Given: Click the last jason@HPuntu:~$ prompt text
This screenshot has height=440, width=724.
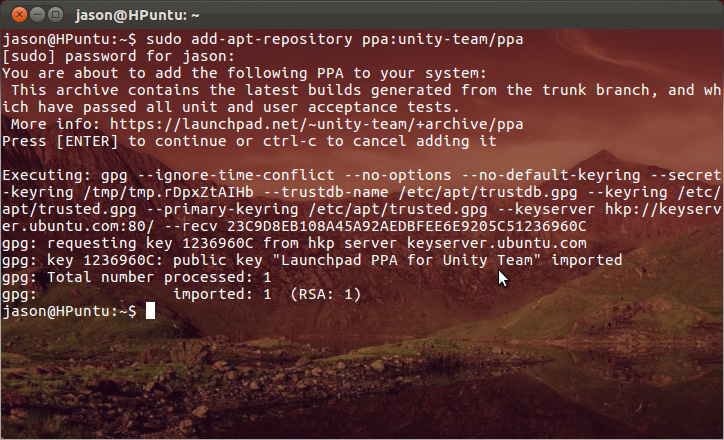Looking at the screenshot, I should coord(69,312).
